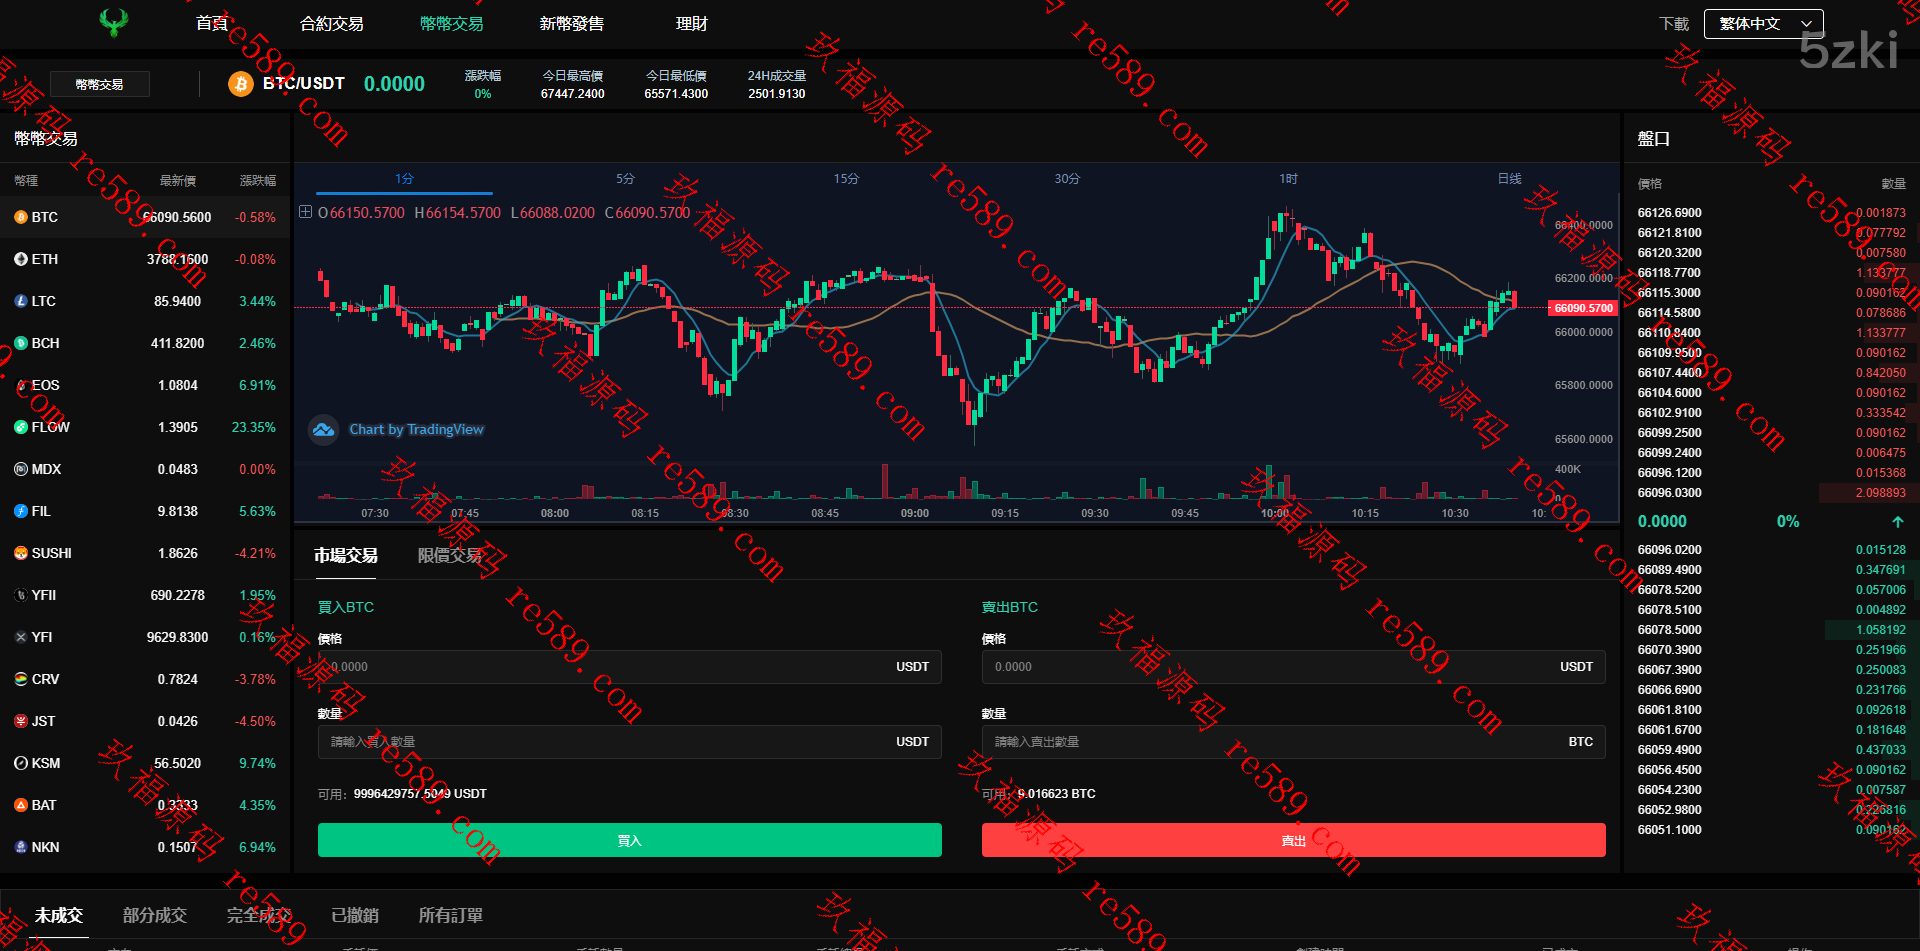Click the orange Bitcoin icon beside BTC/USDT
This screenshot has height=951, width=1920.
click(x=240, y=84)
